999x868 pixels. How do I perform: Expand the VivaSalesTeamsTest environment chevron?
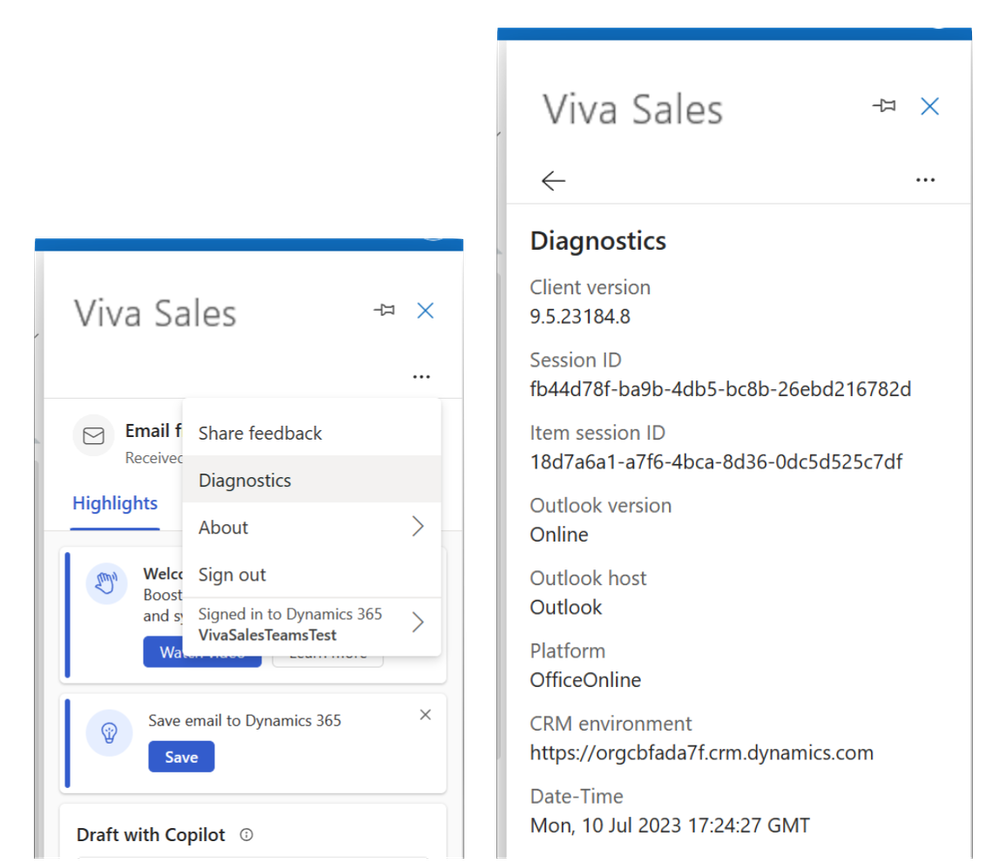click(418, 622)
